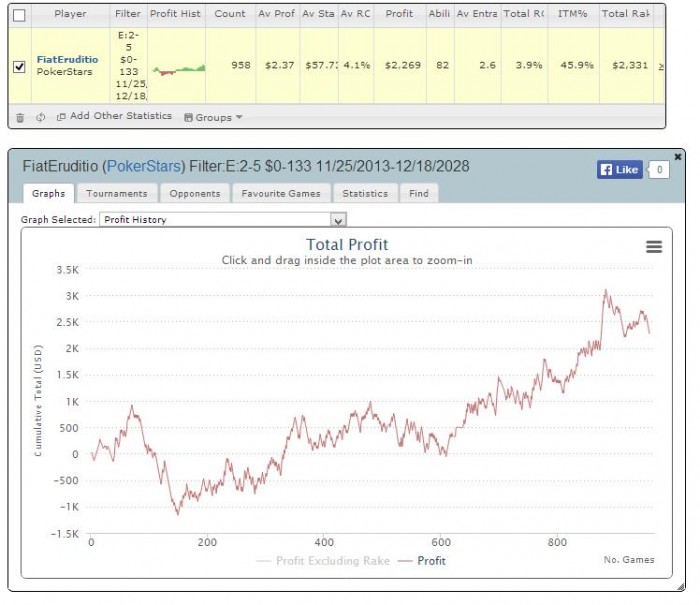Image resolution: width=700 pixels, height=605 pixels.
Task: Toggle the select-all checkbox in header
Action: point(19,15)
